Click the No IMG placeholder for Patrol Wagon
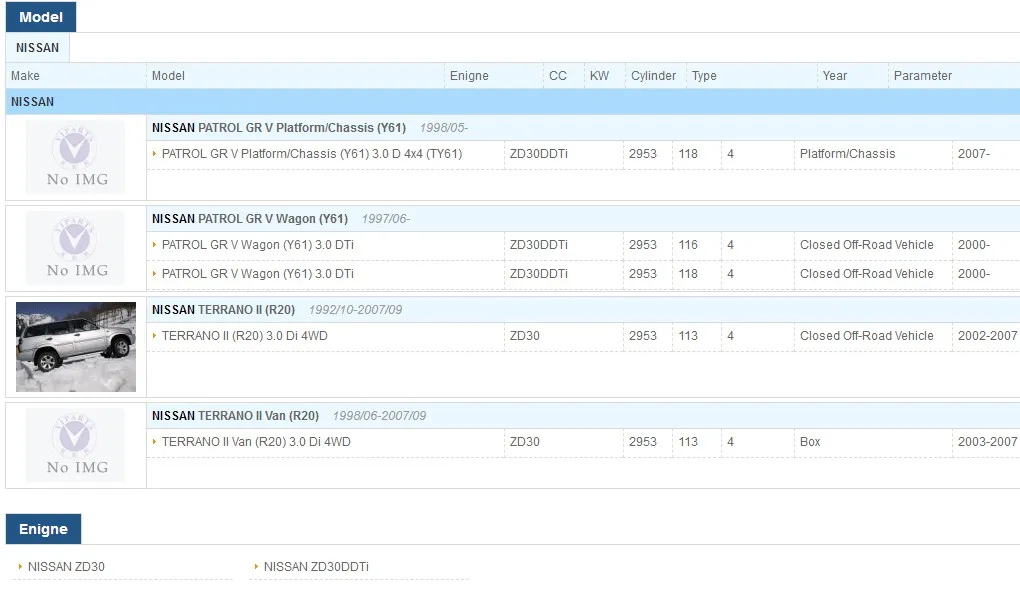The height and width of the screenshot is (589, 1020). coord(76,248)
